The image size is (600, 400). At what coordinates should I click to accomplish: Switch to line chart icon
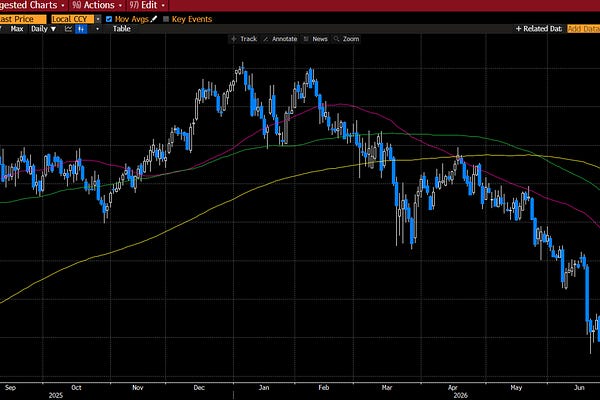click(x=68, y=29)
